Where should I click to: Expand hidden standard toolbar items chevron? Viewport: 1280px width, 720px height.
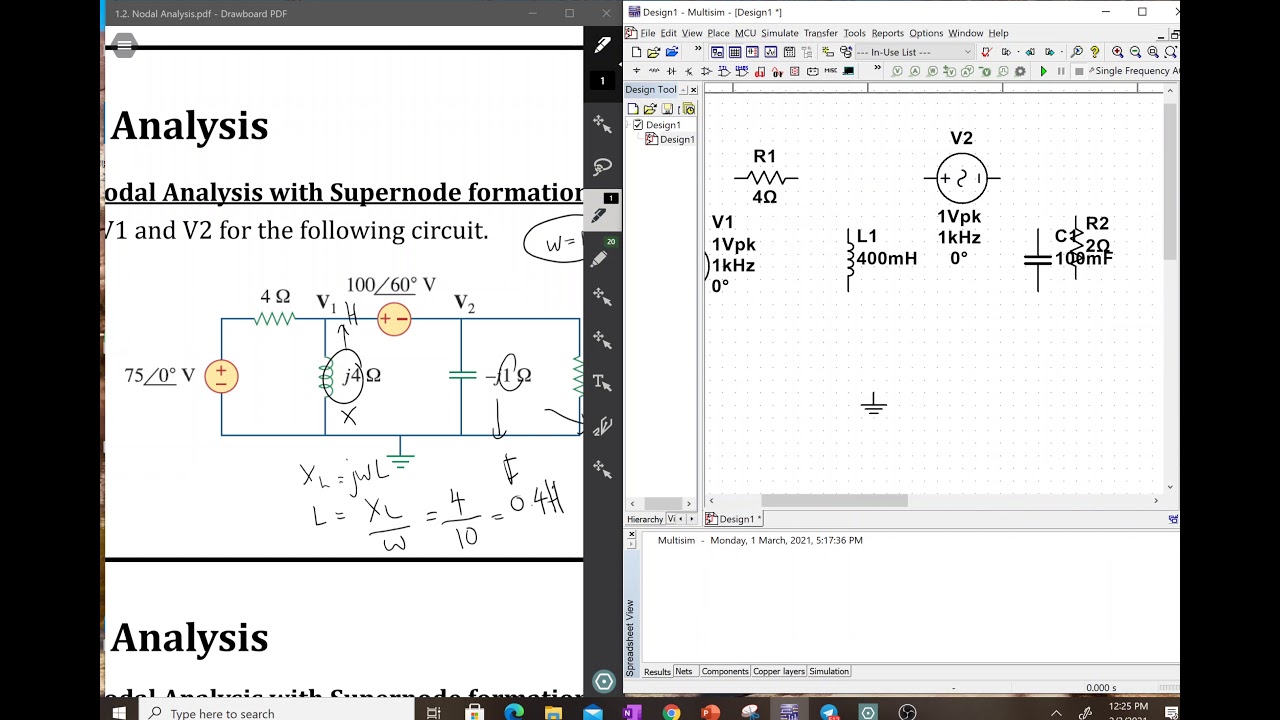[x=697, y=49]
